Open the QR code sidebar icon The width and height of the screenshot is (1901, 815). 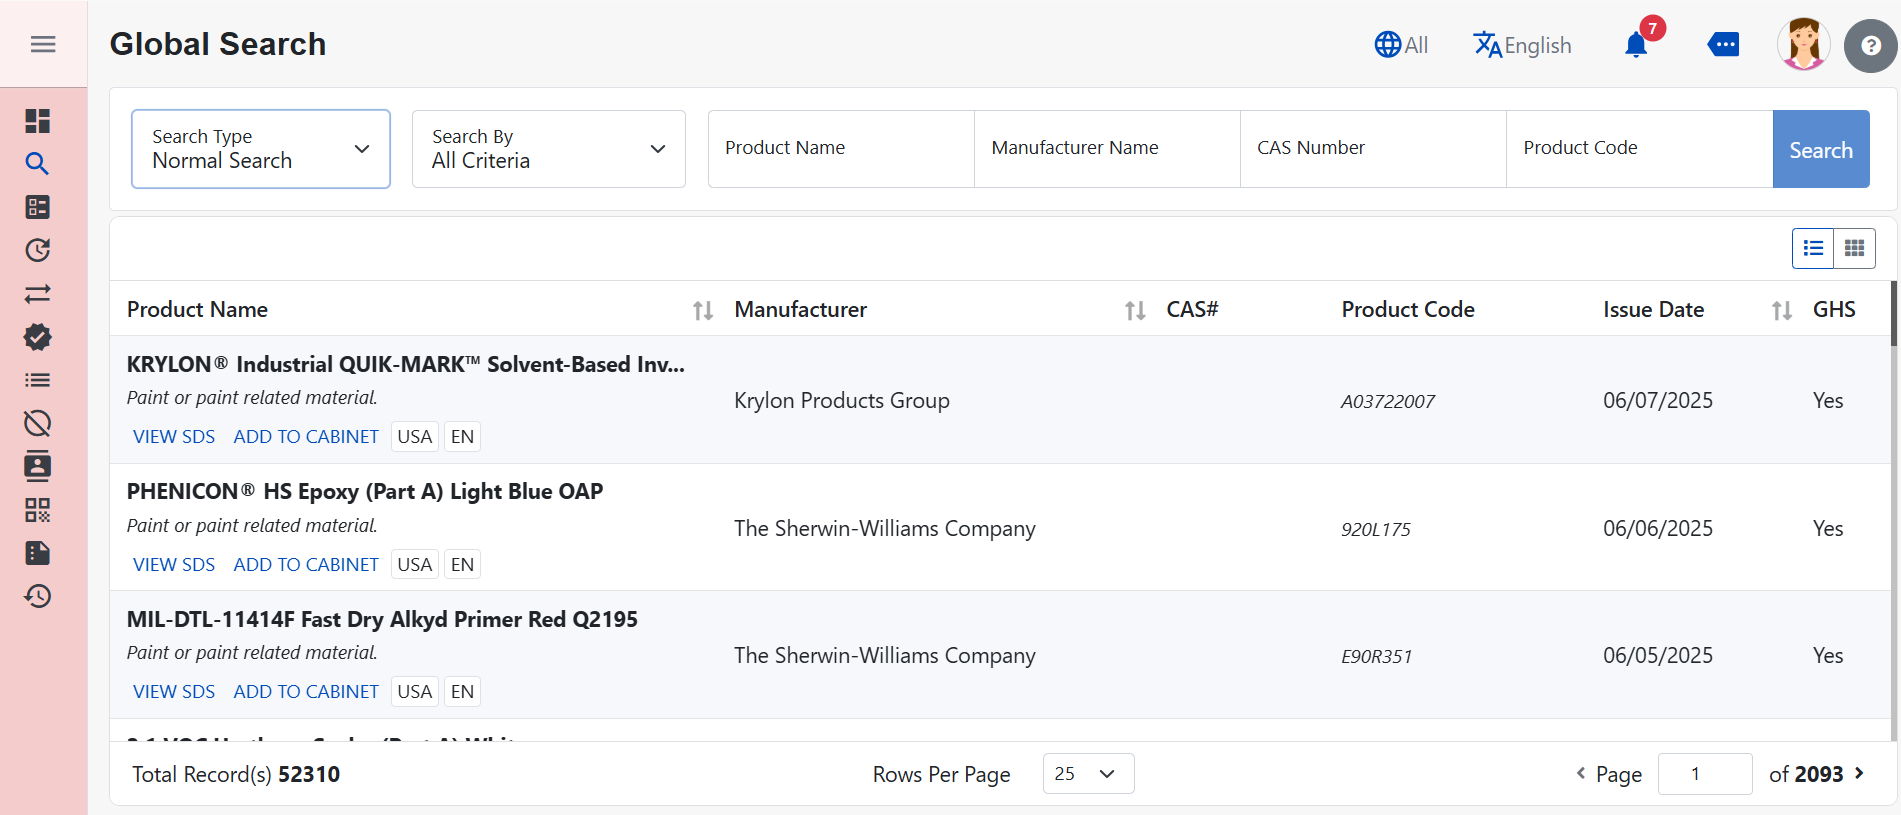click(x=38, y=510)
